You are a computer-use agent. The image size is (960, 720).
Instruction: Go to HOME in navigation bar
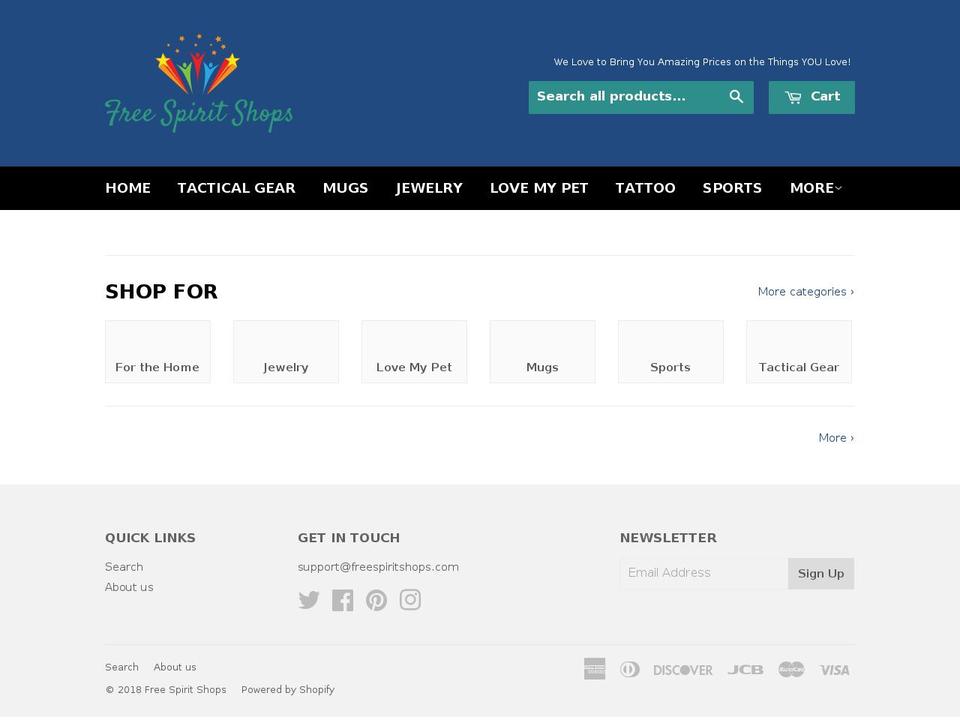pyautogui.click(x=128, y=188)
